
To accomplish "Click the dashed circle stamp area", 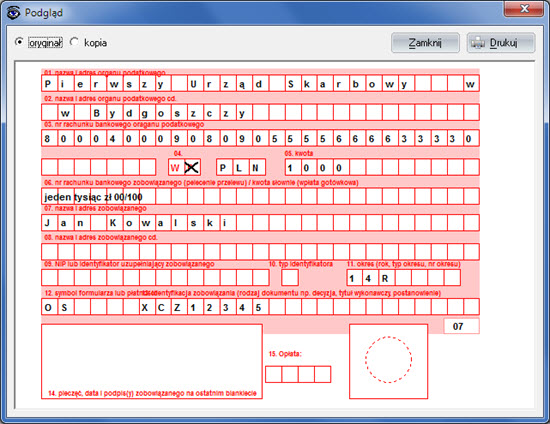I will click(388, 359).
